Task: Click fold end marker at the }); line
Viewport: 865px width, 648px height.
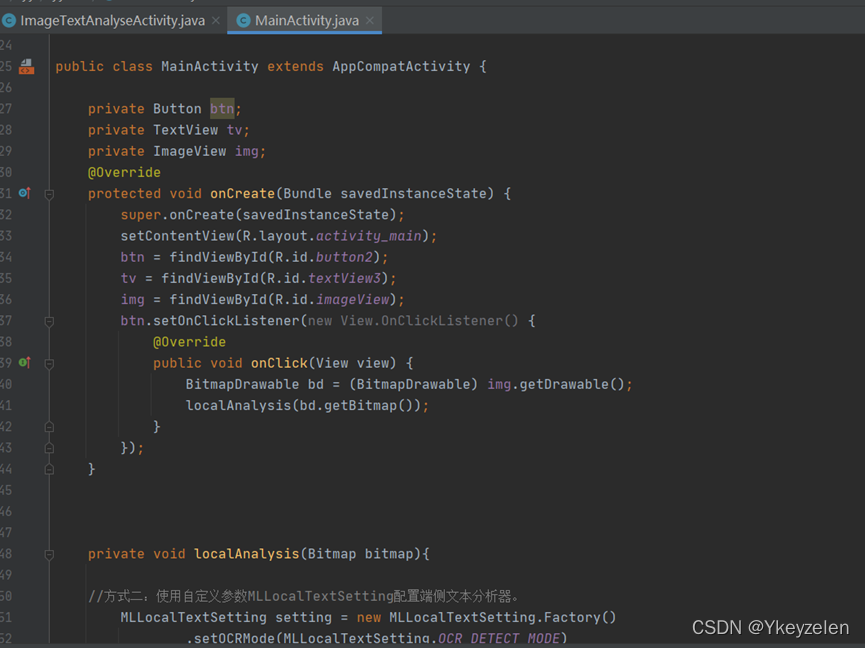Action: click(49, 448)
